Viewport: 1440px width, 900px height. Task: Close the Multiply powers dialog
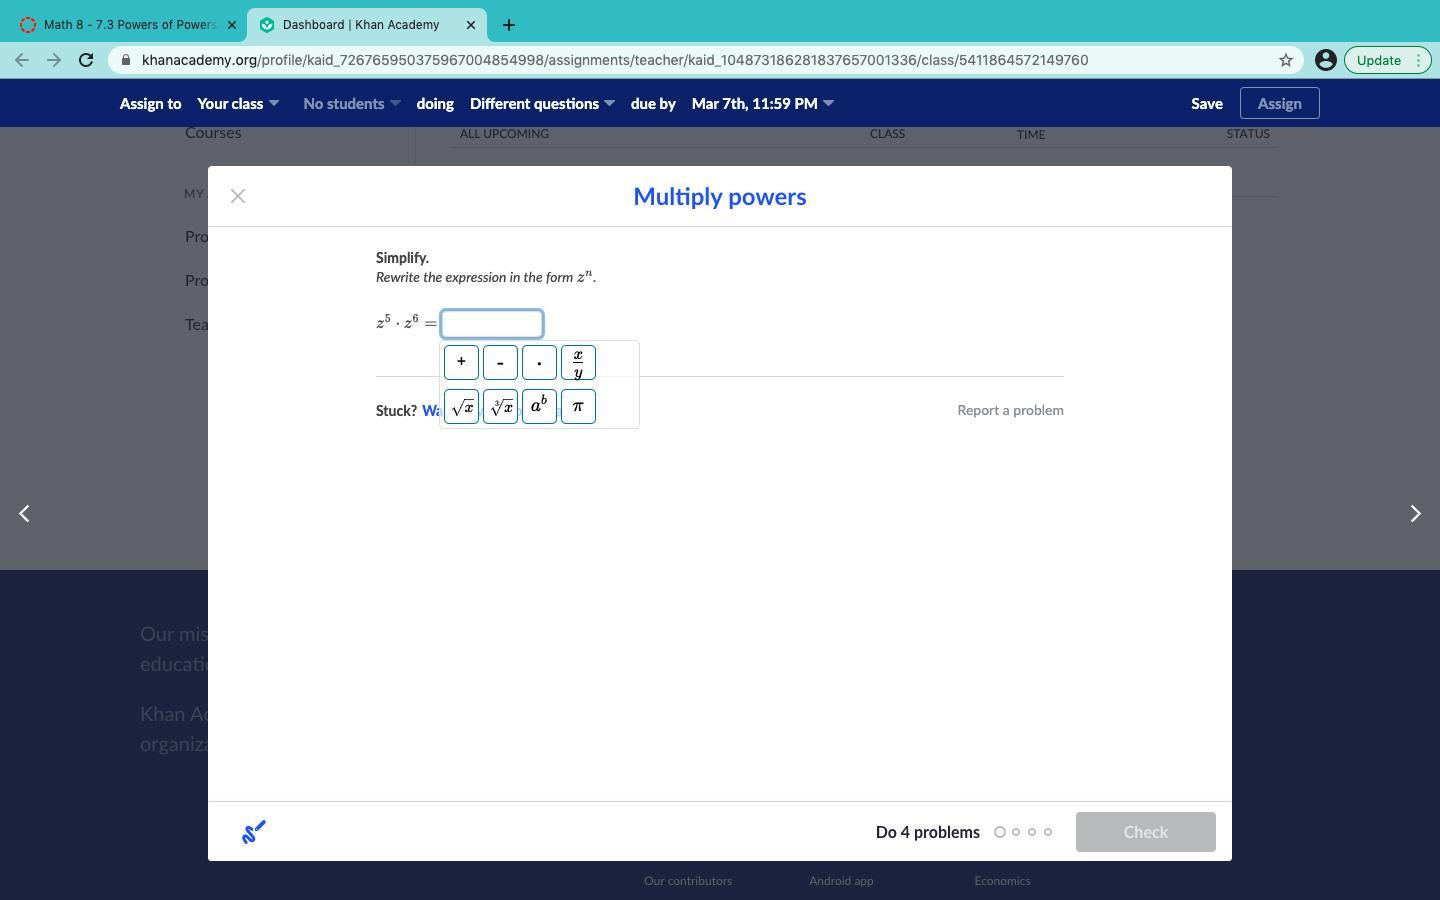tap(238, 196)
